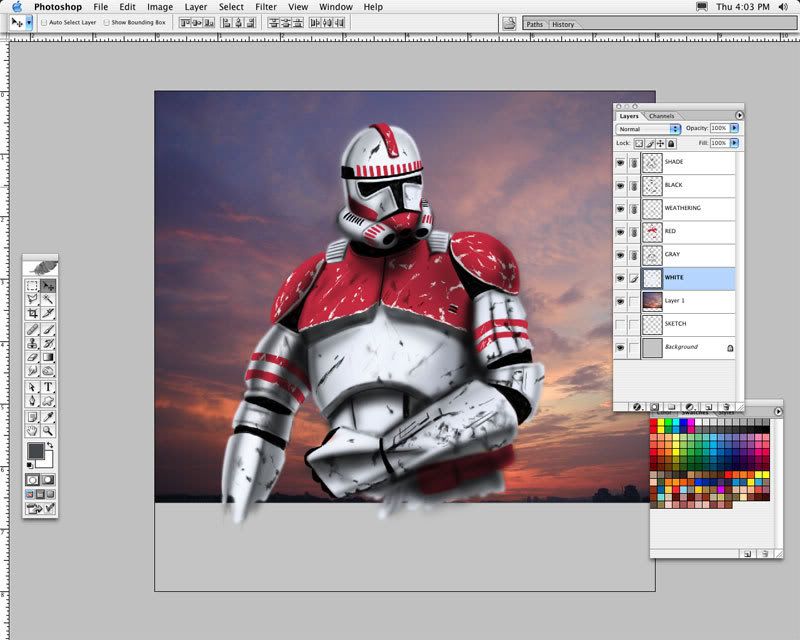Image resolution: width=800 pixels, height=640 pixels.
Task: Switch to the History tab
Action: [x=563, y=24]
